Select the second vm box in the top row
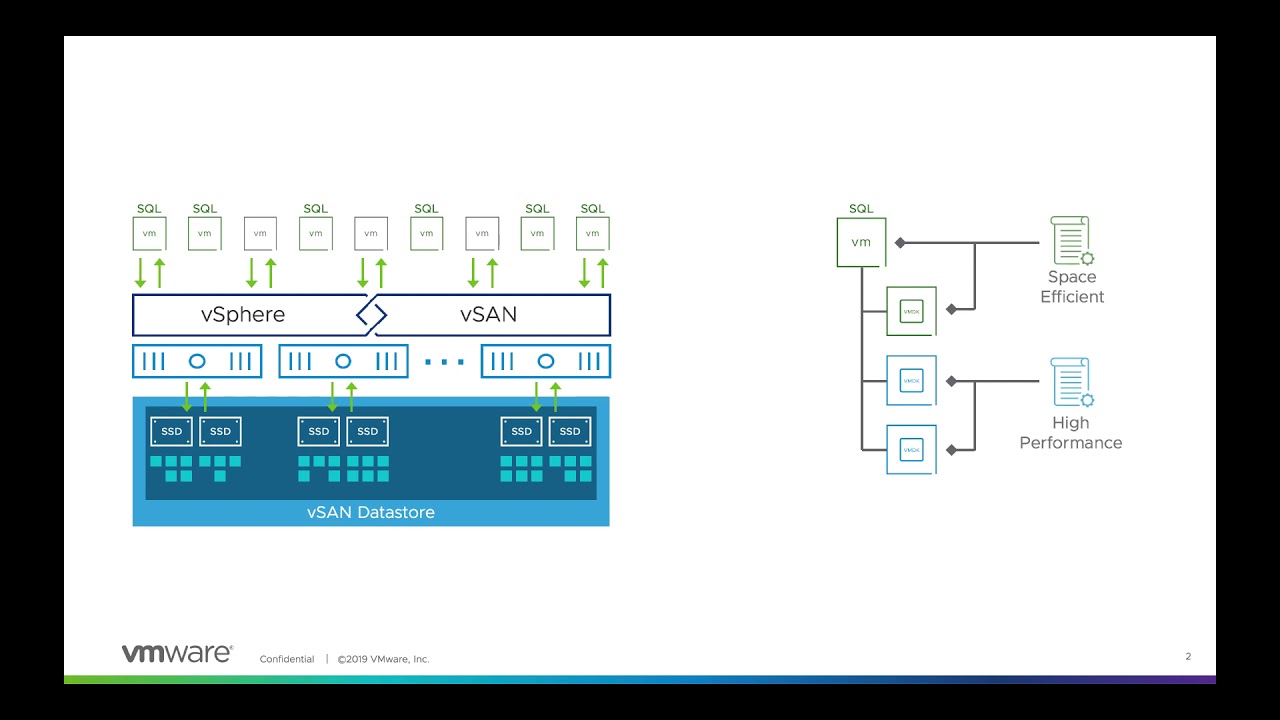Viewport: 1280px width, 720px height. click(x=204, y=233)
